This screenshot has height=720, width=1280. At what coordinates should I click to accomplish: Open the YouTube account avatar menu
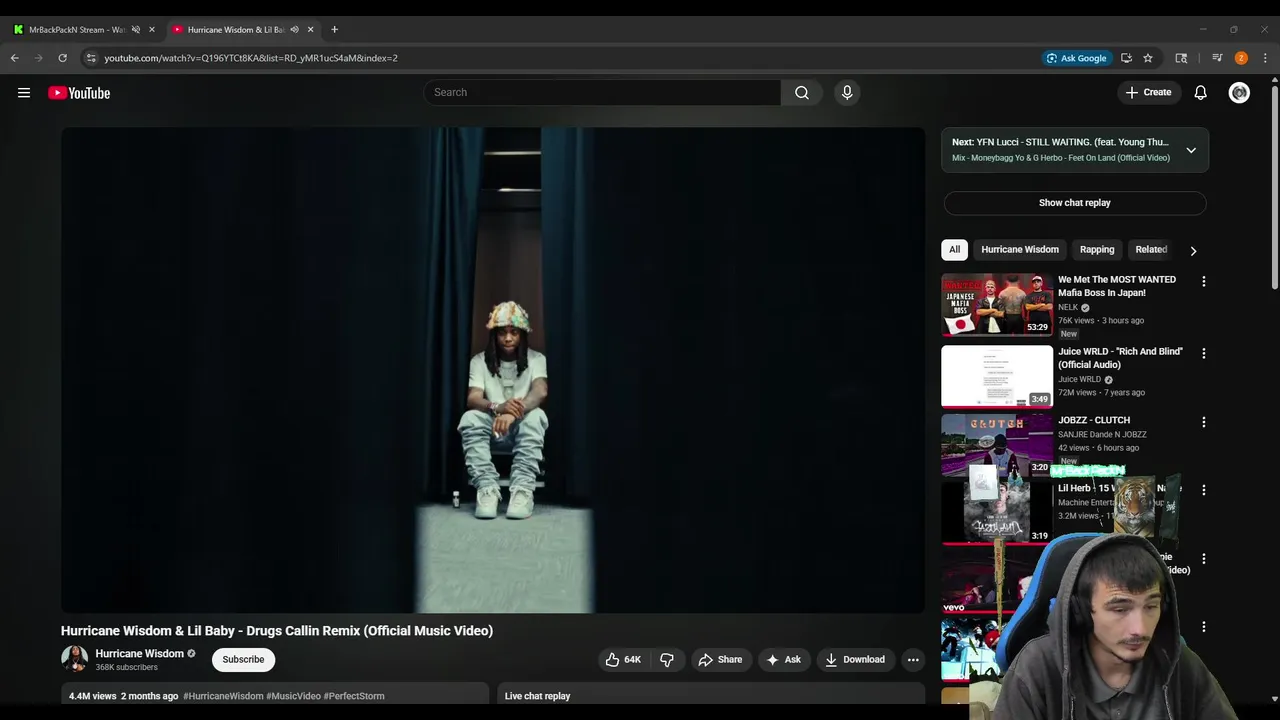pos(1239,92)
